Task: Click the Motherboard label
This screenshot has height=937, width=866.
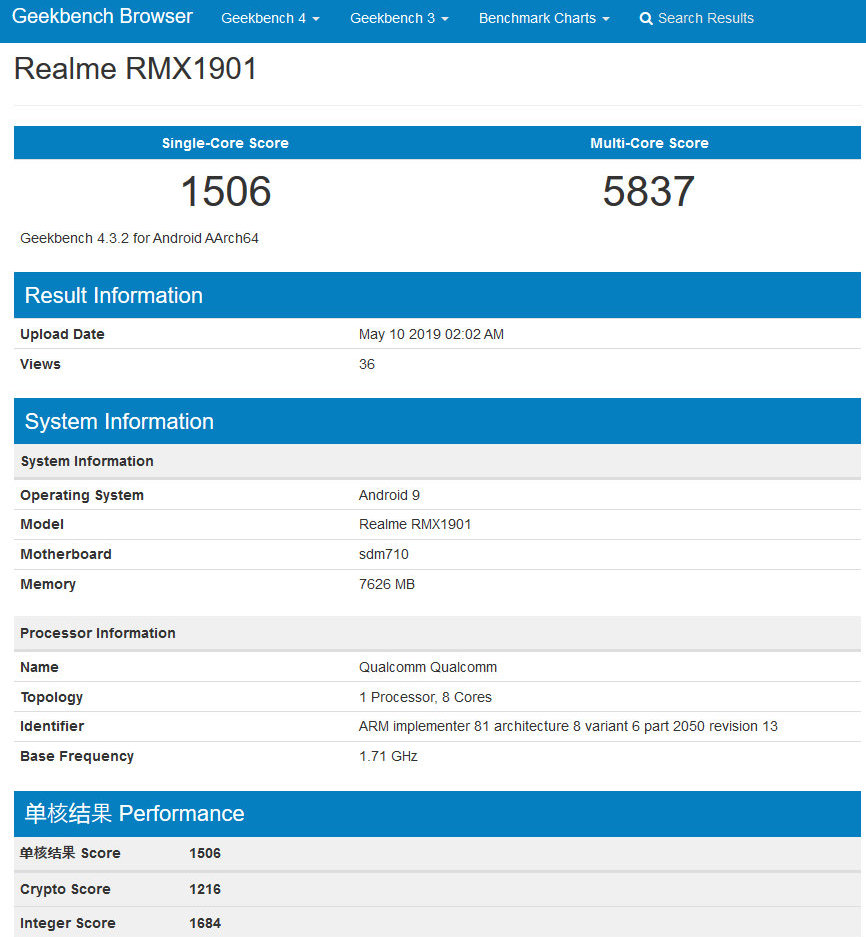Action: [66, 555]
